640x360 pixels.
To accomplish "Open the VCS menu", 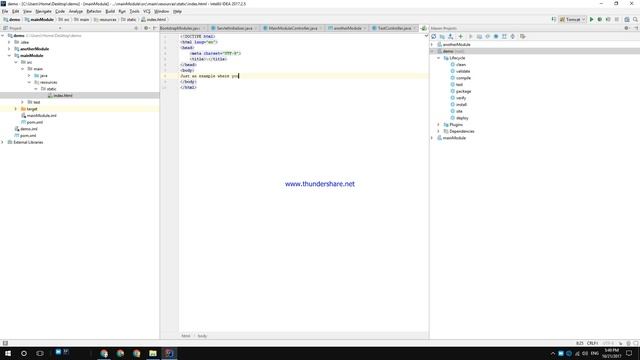I will point(147,11).
